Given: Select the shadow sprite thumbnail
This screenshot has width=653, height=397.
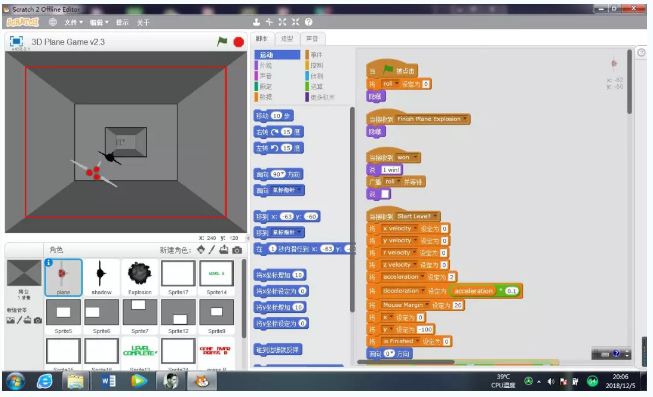Looking at the screenshot, I should tap(101, 277).
